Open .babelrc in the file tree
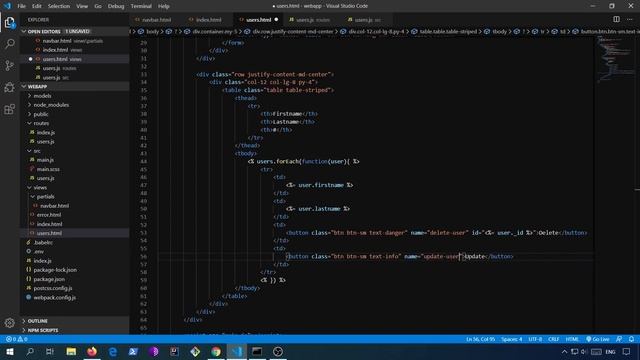This screenshot has width=640, height=360. coord(43,242)
